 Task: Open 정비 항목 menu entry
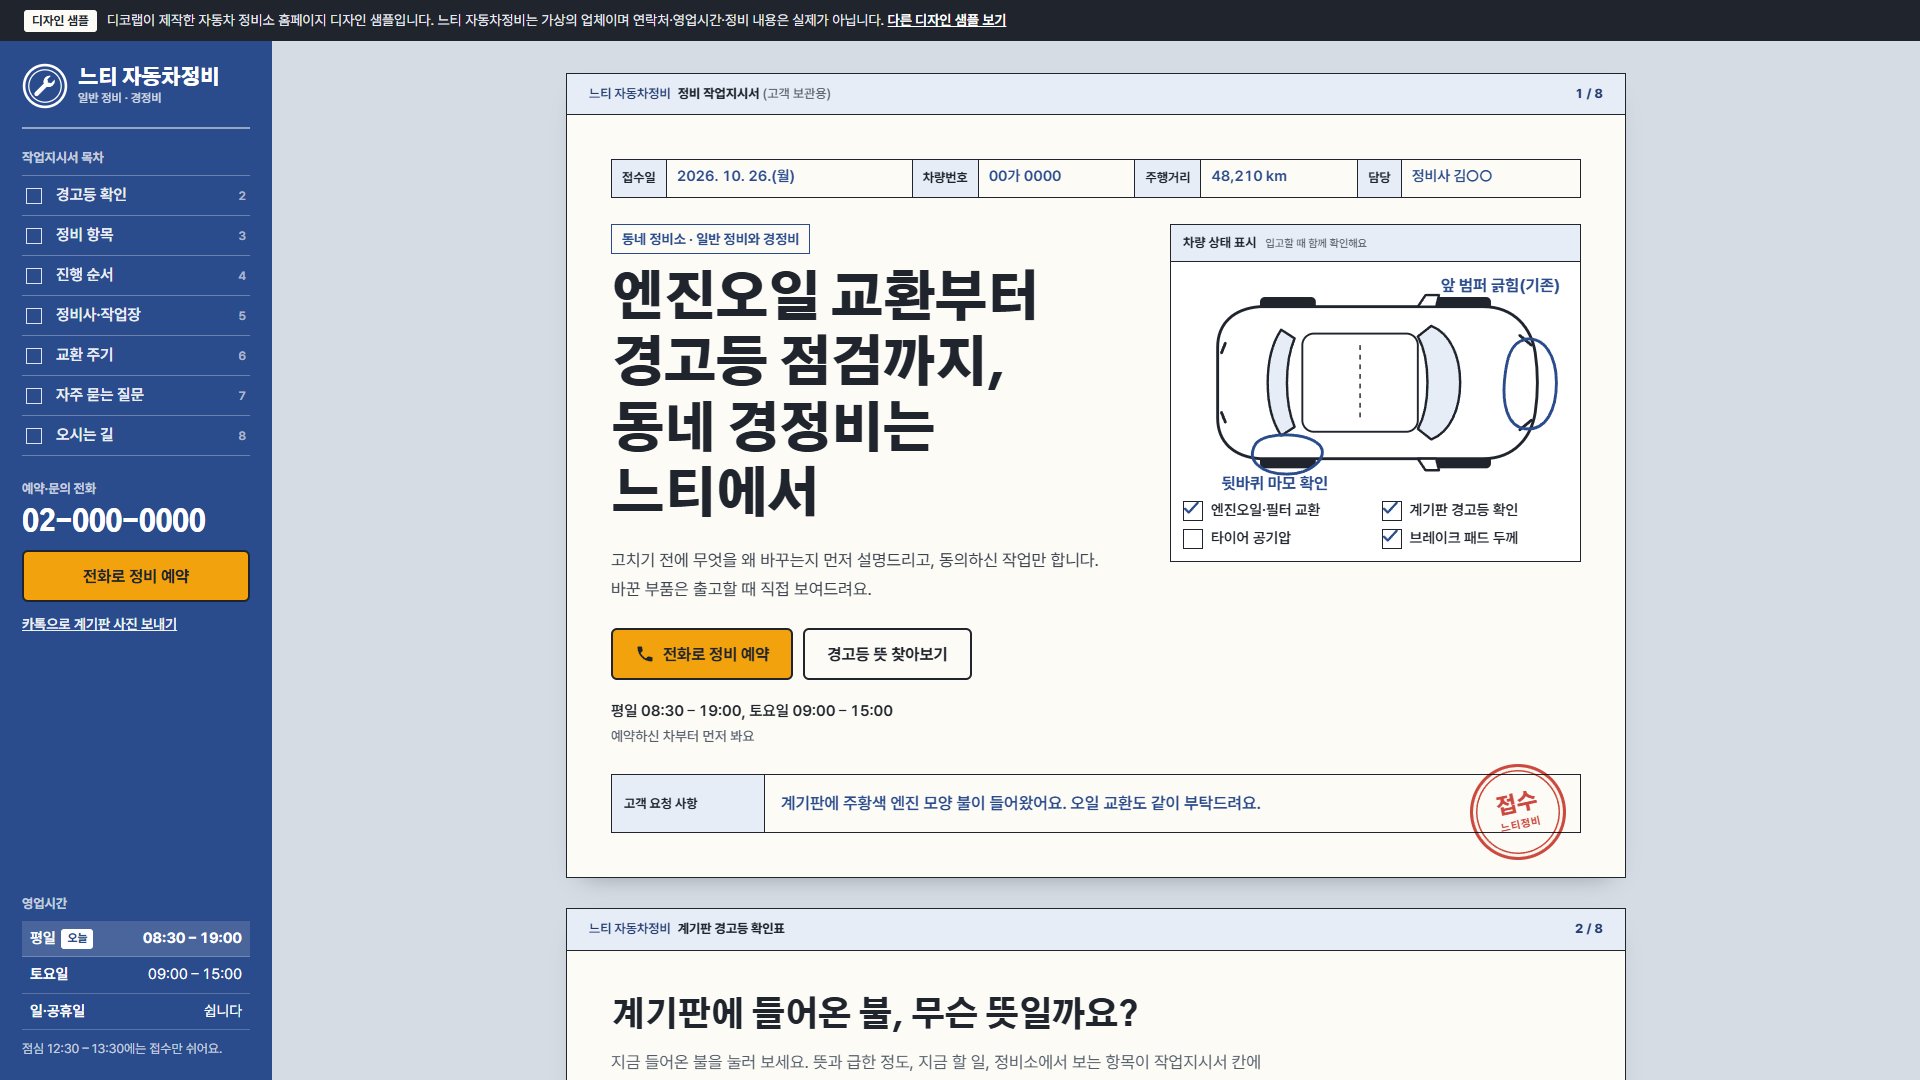tap(136, 235)
